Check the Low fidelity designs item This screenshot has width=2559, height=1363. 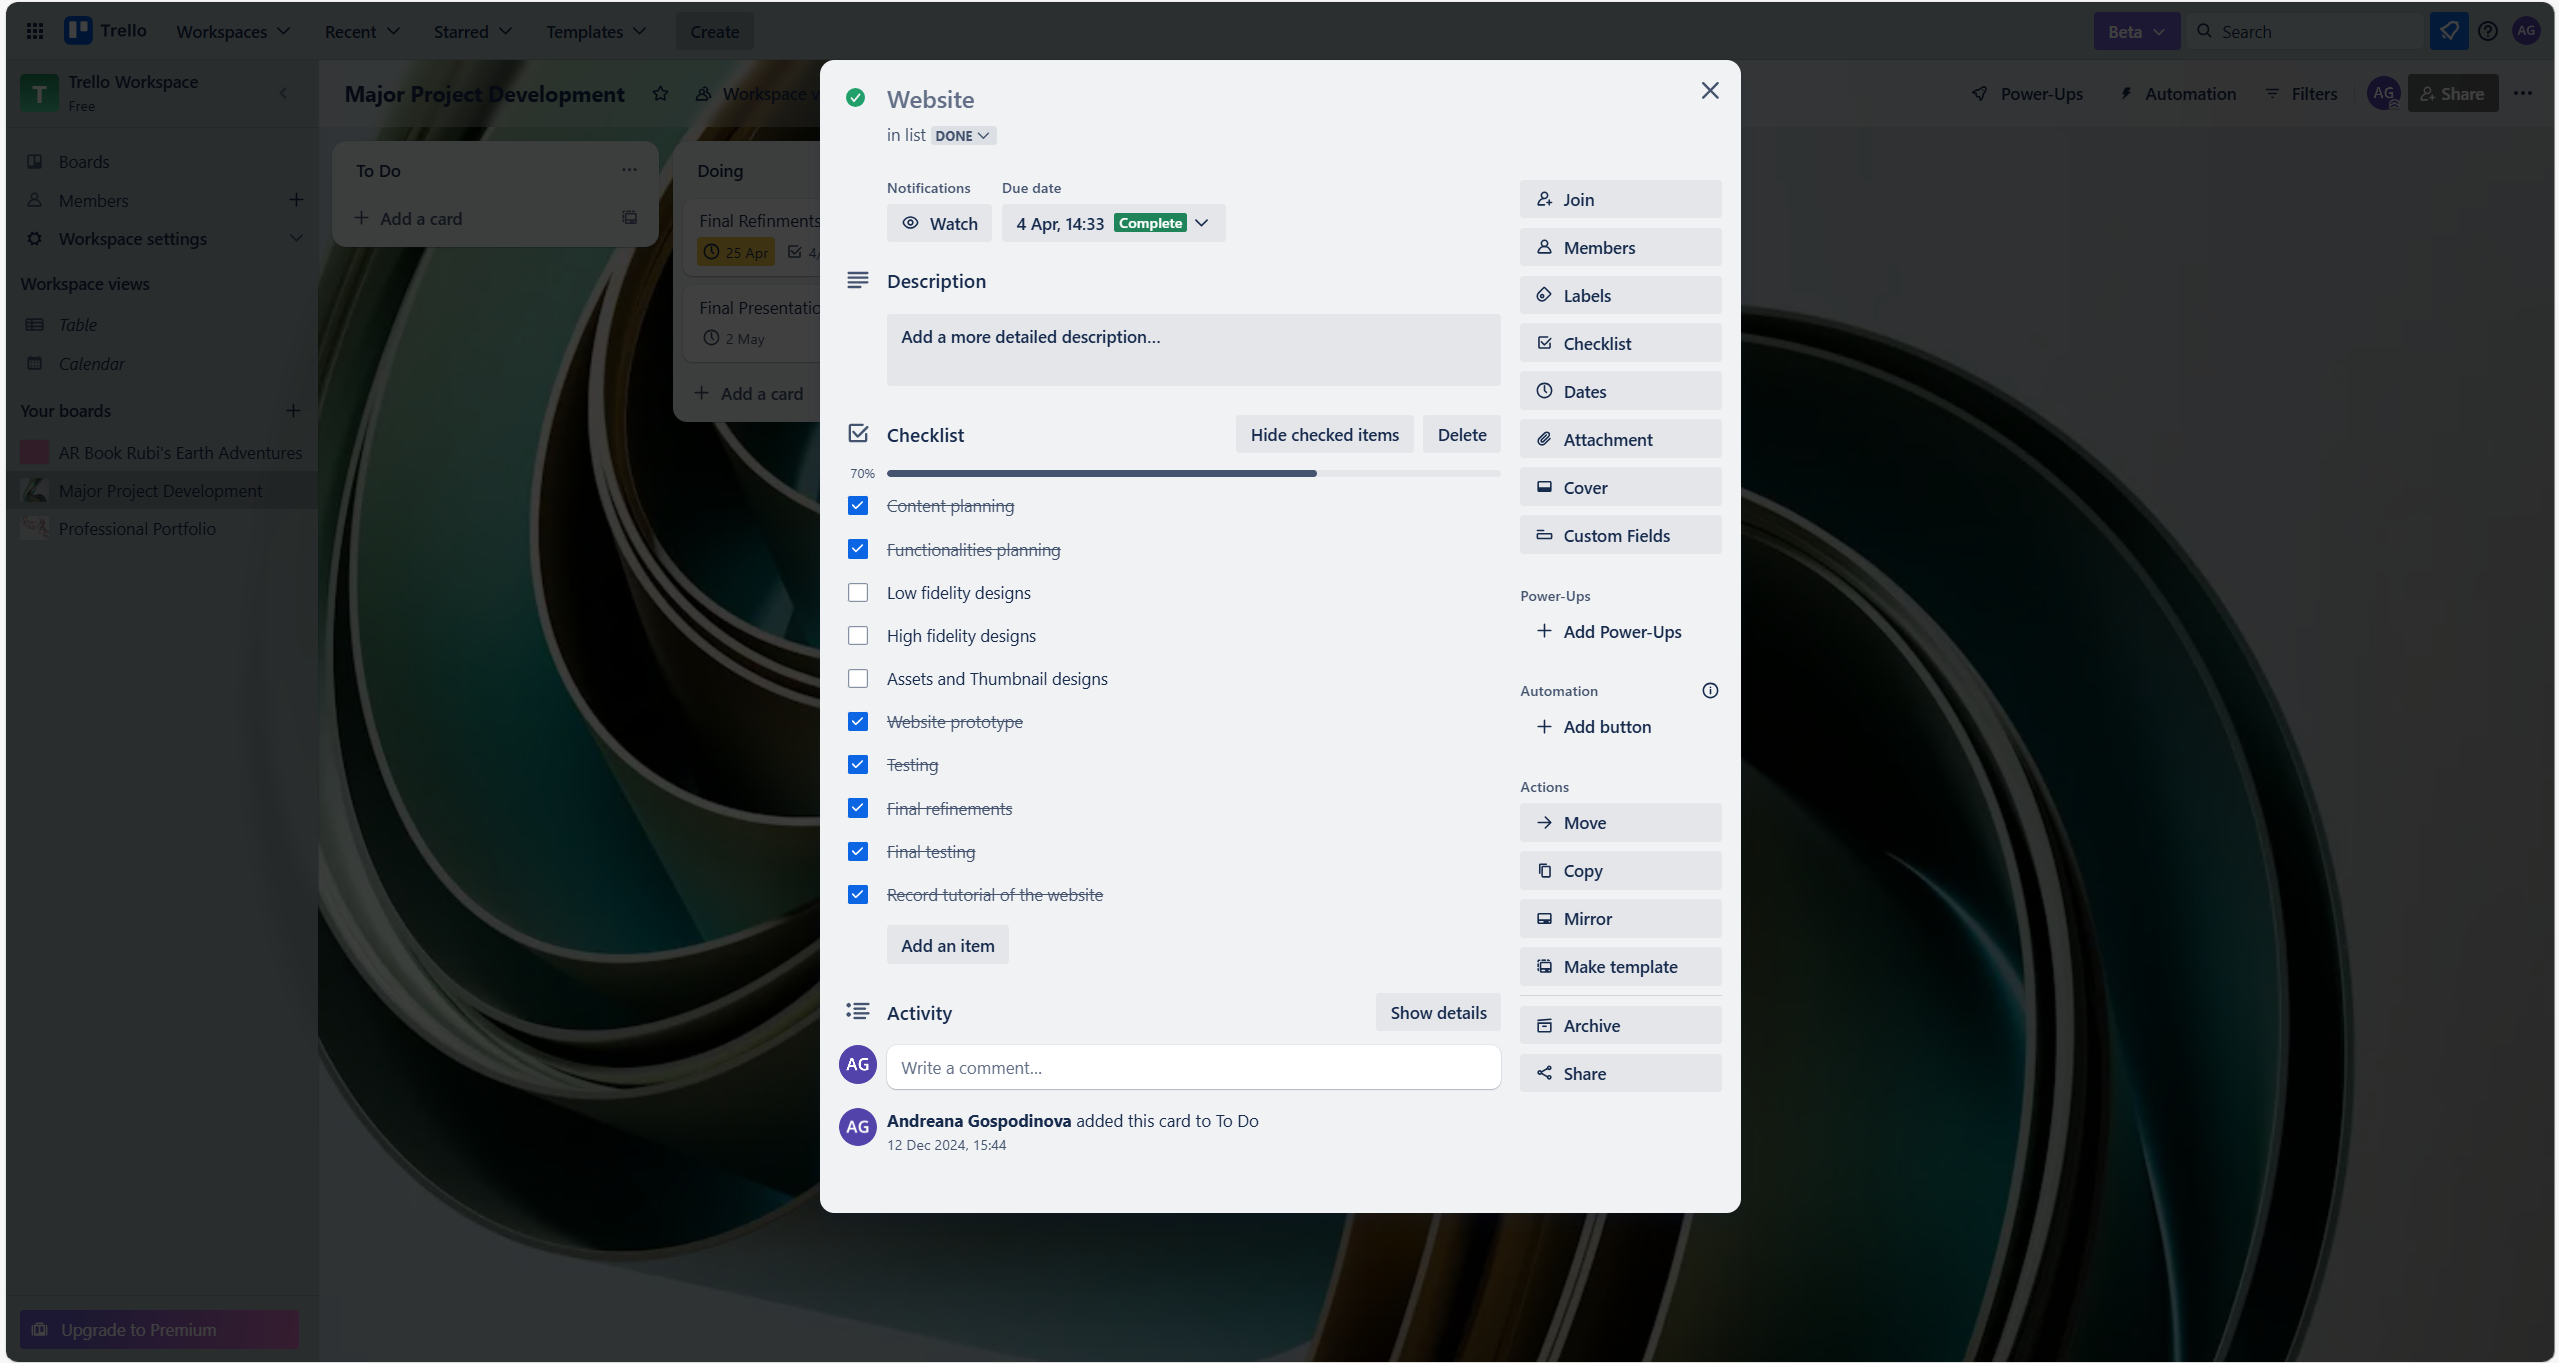tap(858, 593)
